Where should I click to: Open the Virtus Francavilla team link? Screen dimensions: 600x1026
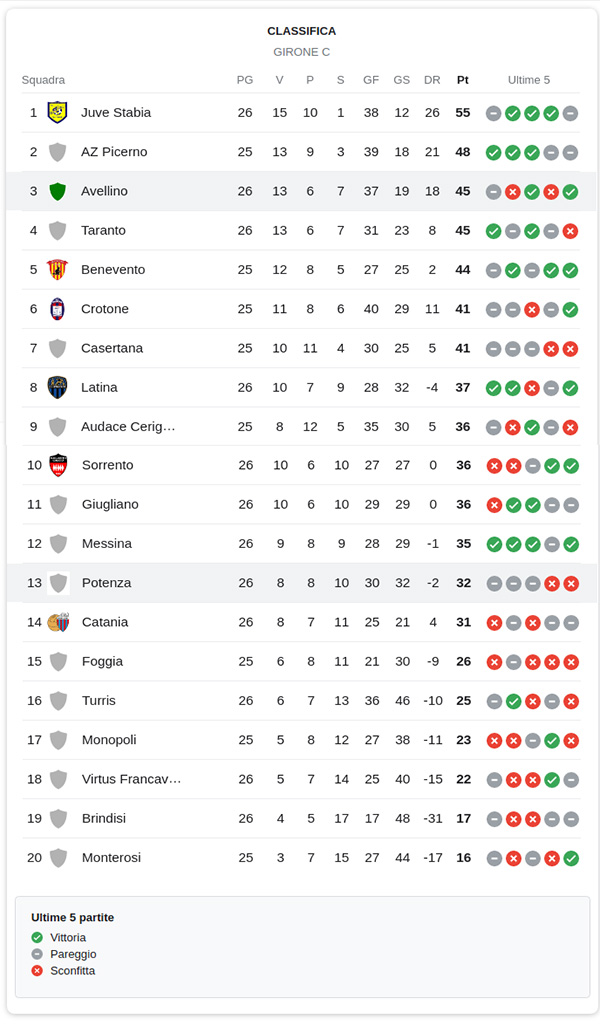131,779
